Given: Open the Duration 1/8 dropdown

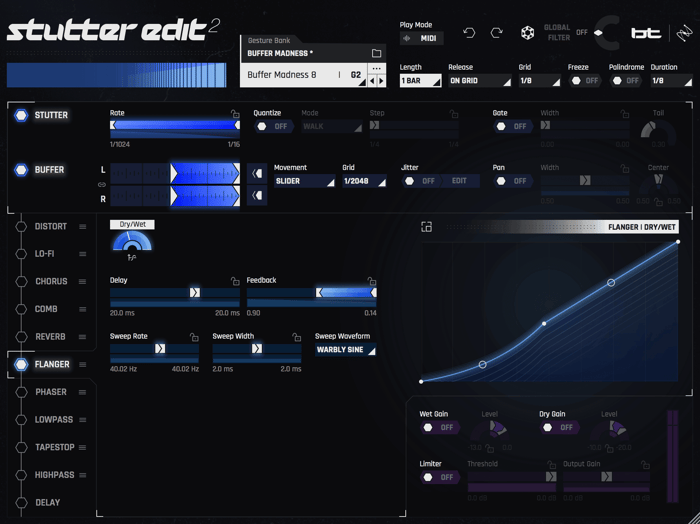Looking at the screenshot, I should (x=671, y=81).
